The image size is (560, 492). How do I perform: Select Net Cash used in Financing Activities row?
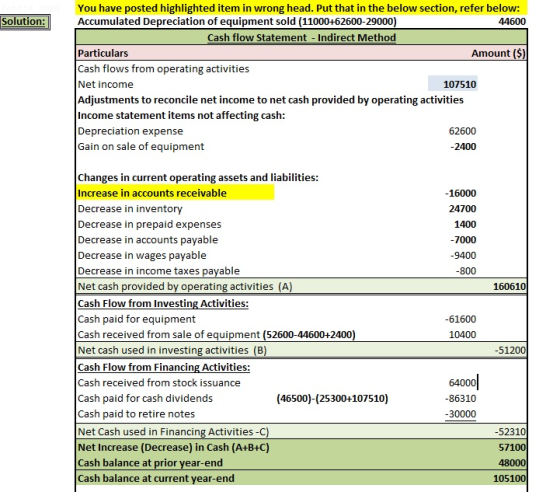tap(301, 432)
